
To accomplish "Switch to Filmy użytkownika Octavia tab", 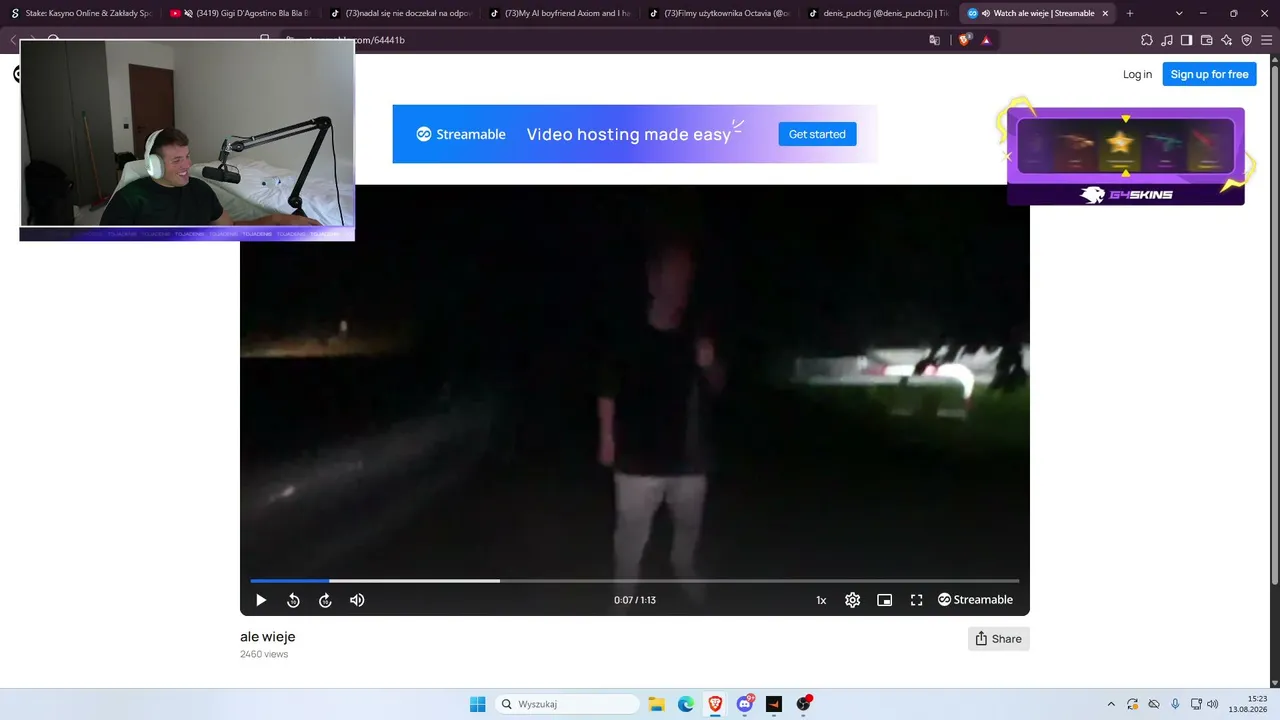I will click(720, 13).
